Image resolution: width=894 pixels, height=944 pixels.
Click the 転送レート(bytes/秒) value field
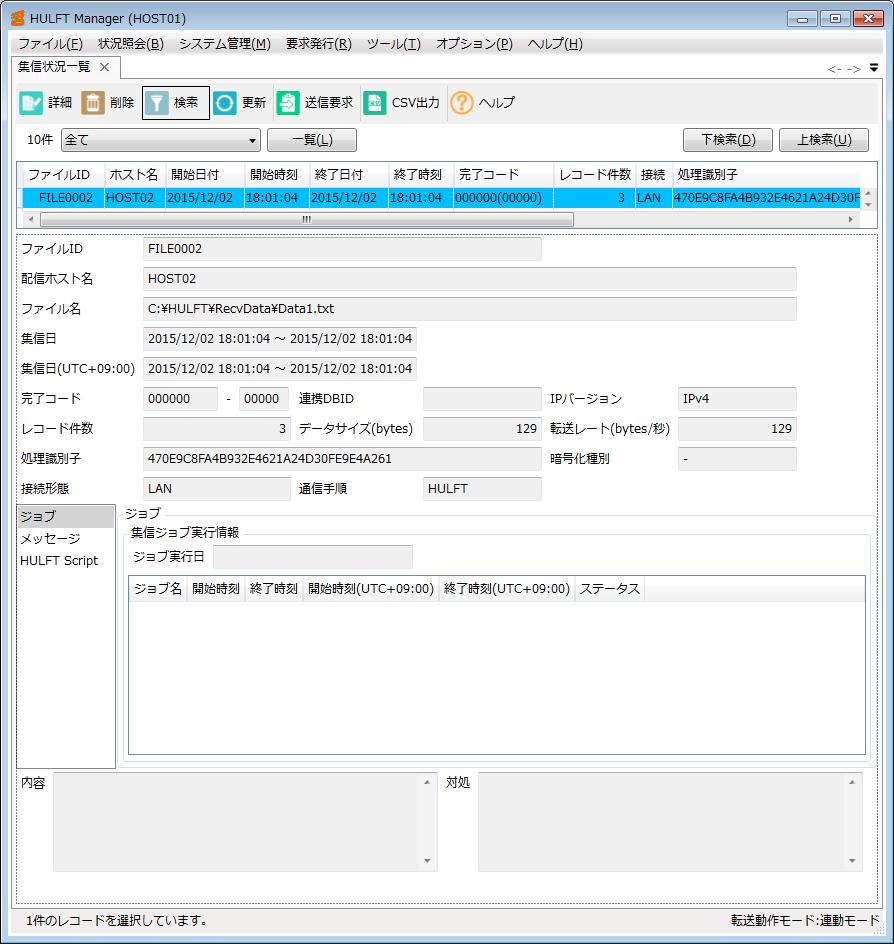click(x=737, y=429)
